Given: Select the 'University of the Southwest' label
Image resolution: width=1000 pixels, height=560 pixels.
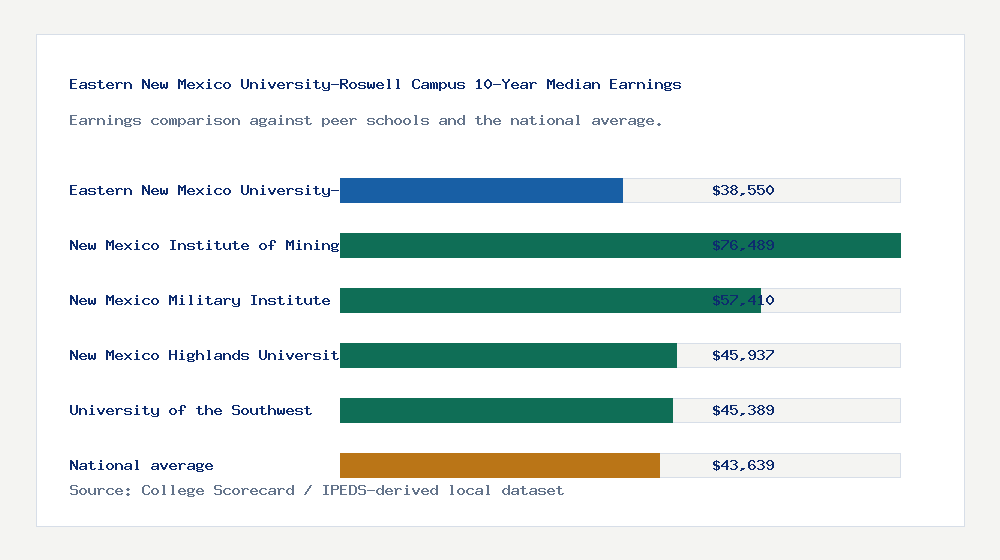Looking at the screenshot, I should (x=191, y=410).
